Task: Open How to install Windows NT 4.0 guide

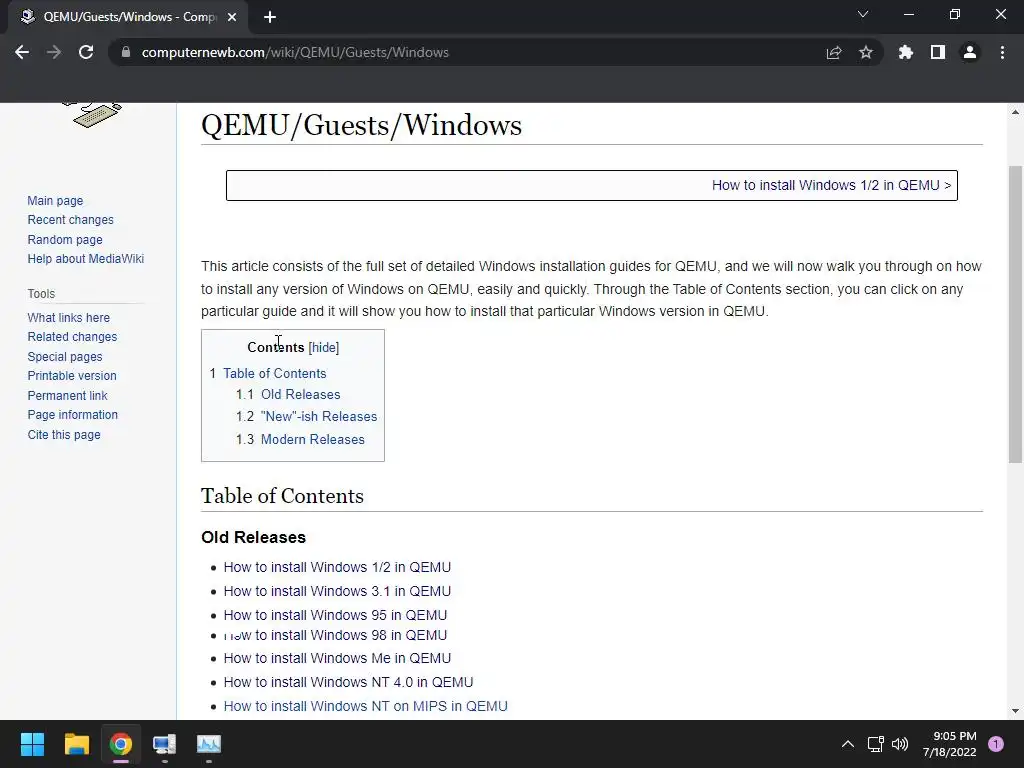Action: [x=348, y=682]
